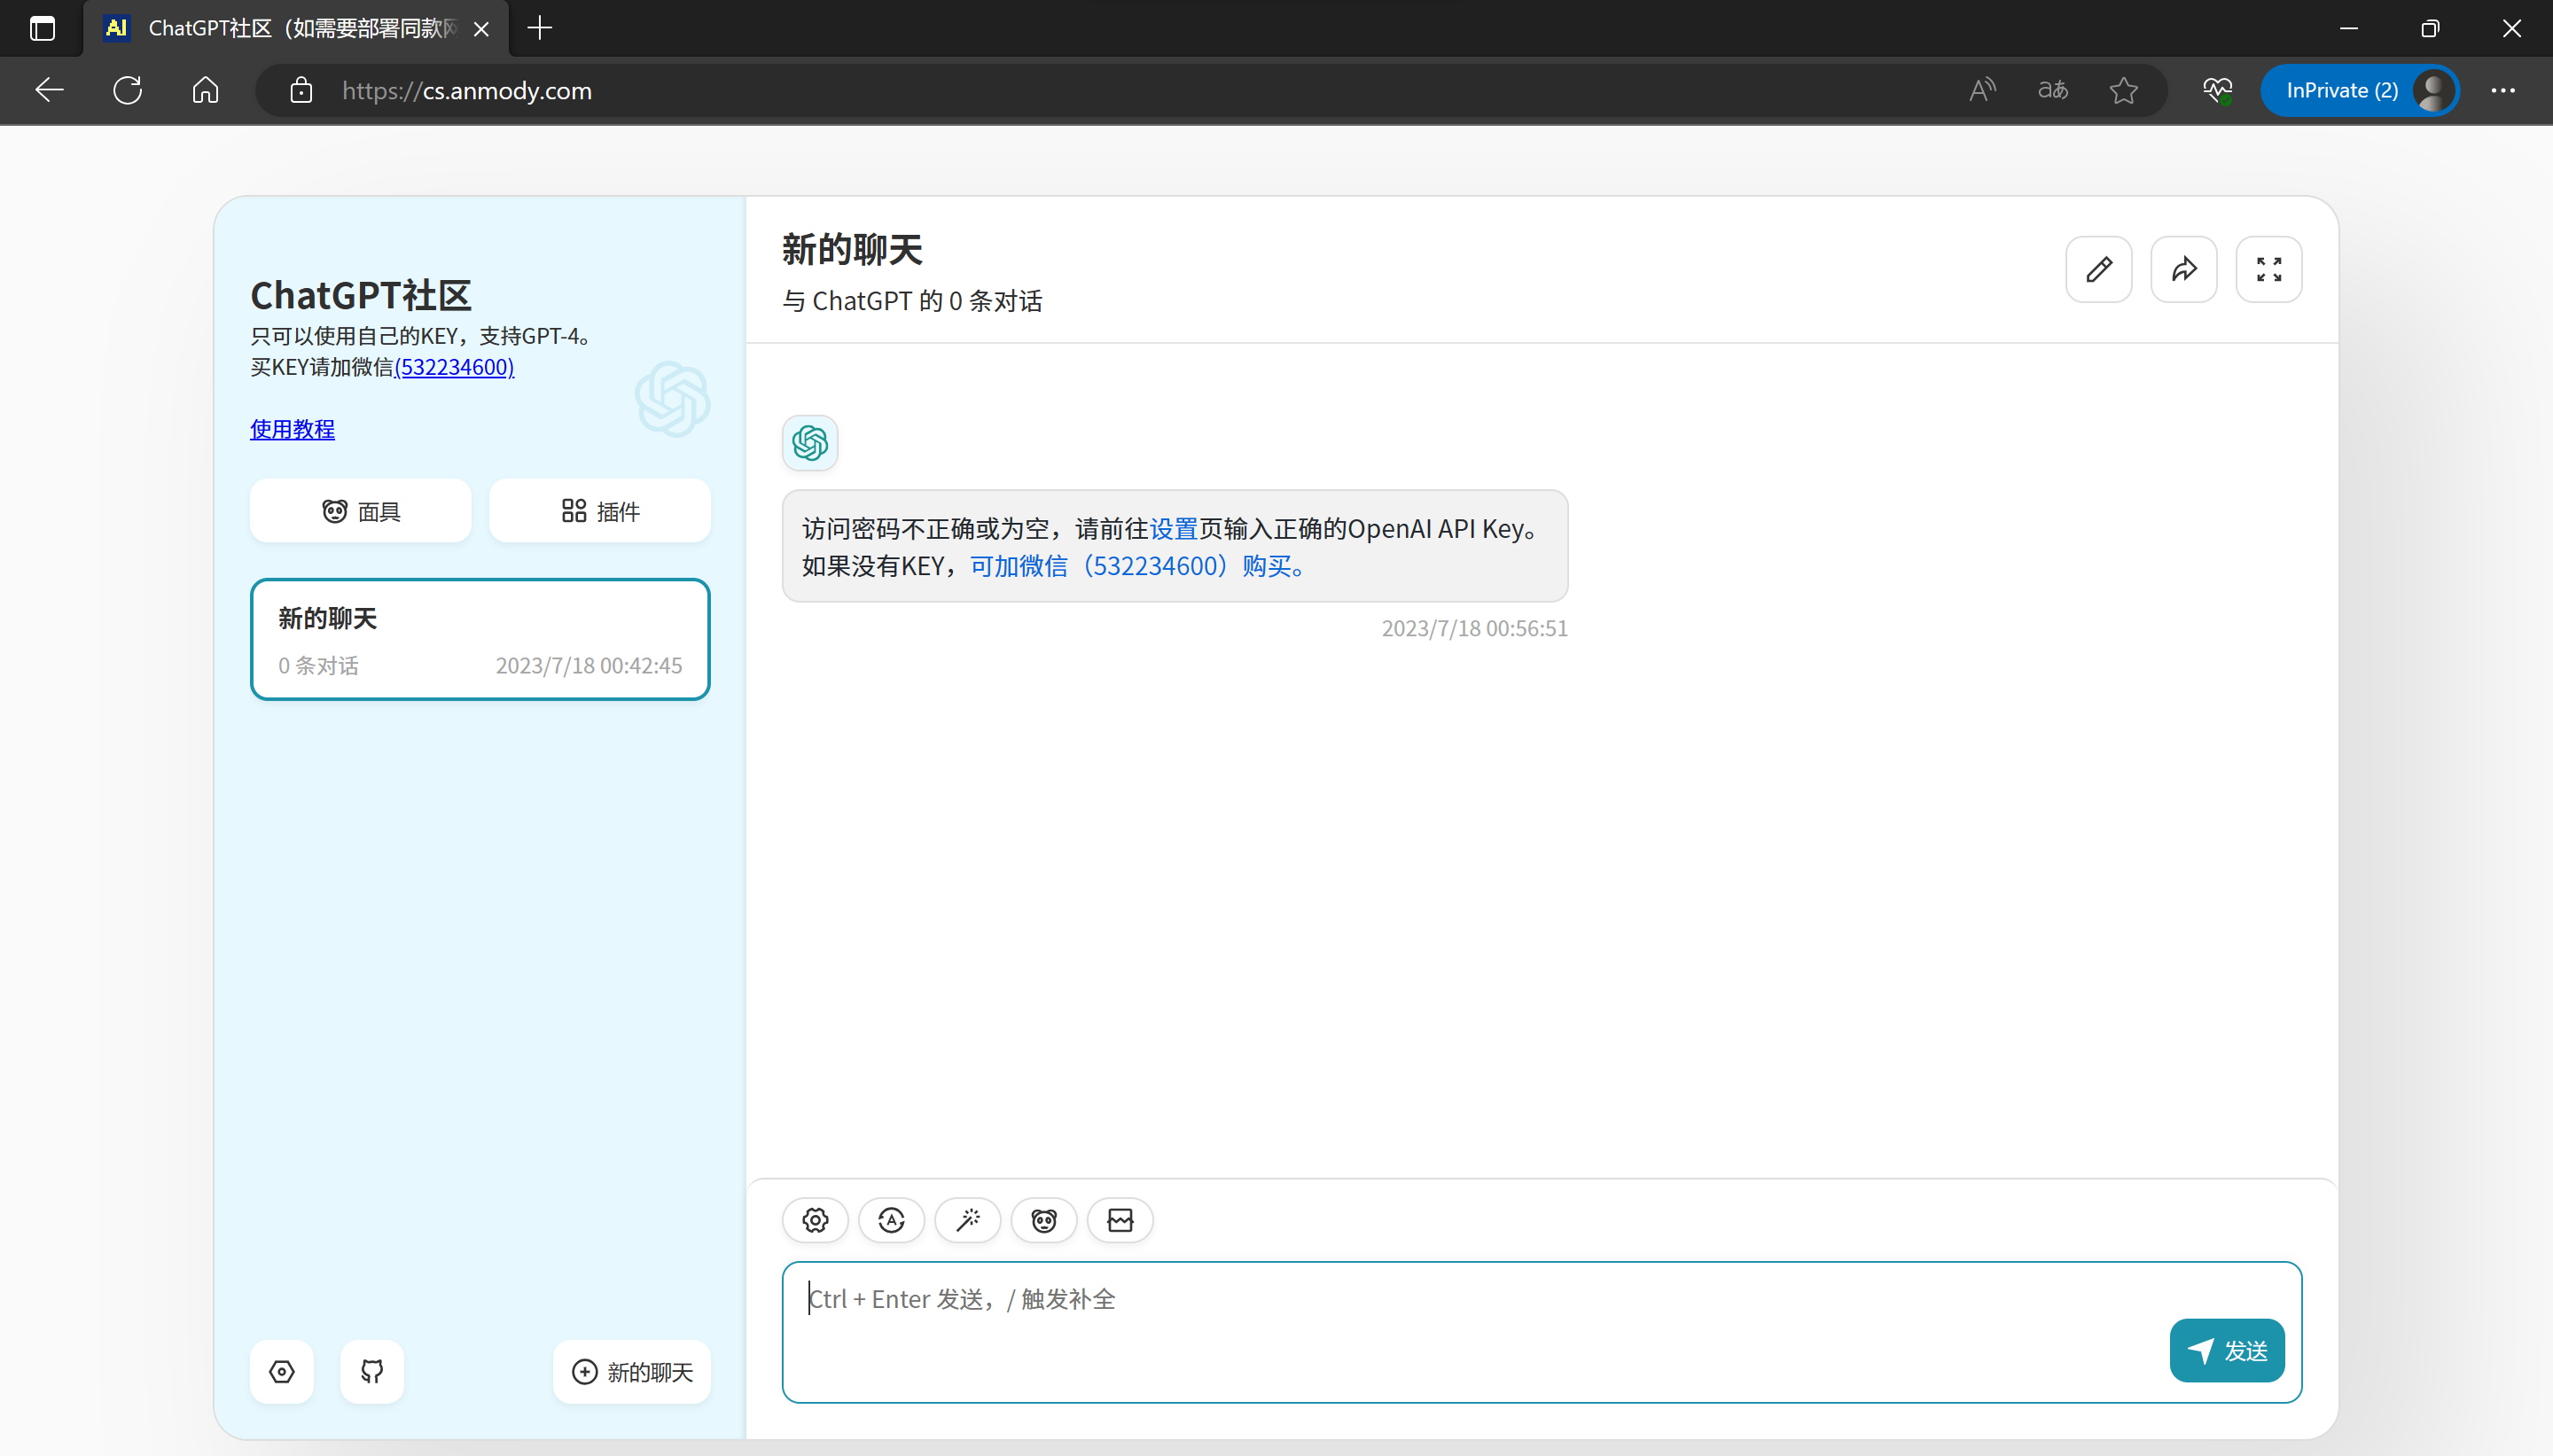Screen dimensions: 2553x1456
Task: Refresh the browser page
Action: [x=128, y=90]
